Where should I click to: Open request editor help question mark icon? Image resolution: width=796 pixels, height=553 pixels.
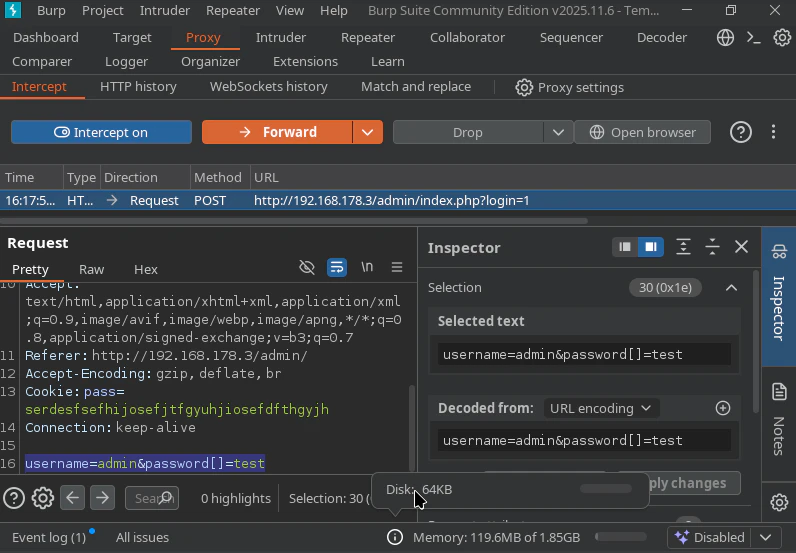[14, 498]
